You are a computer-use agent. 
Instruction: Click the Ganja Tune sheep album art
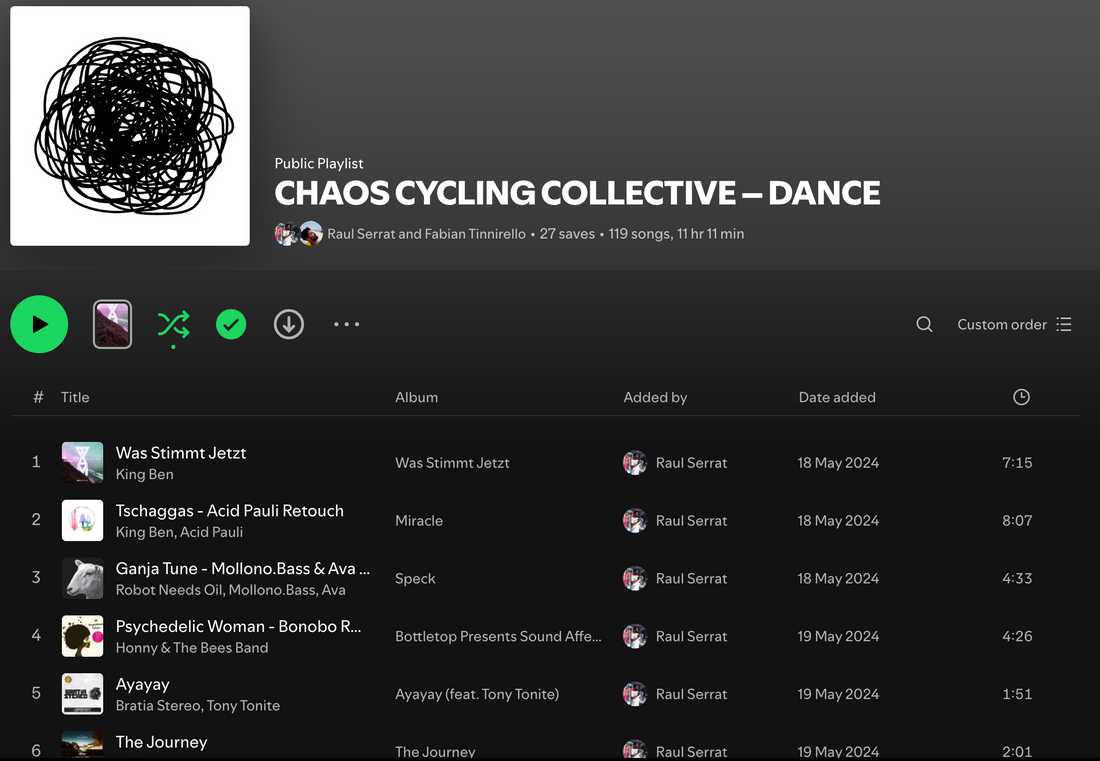click(82, 578)
